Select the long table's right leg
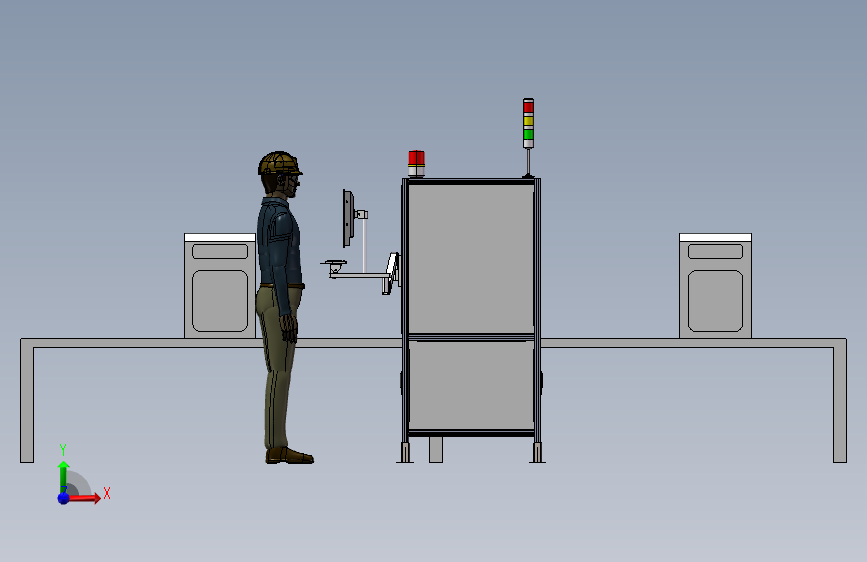This screenshot has height=562, width=867. (x=840, y=403)
